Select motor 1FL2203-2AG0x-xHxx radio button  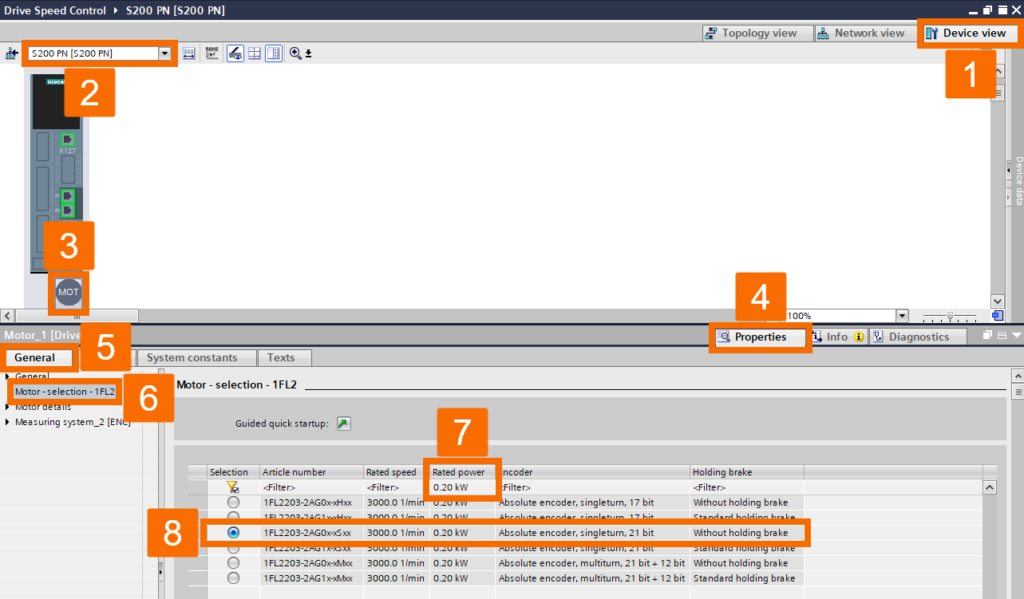(233, 502)
